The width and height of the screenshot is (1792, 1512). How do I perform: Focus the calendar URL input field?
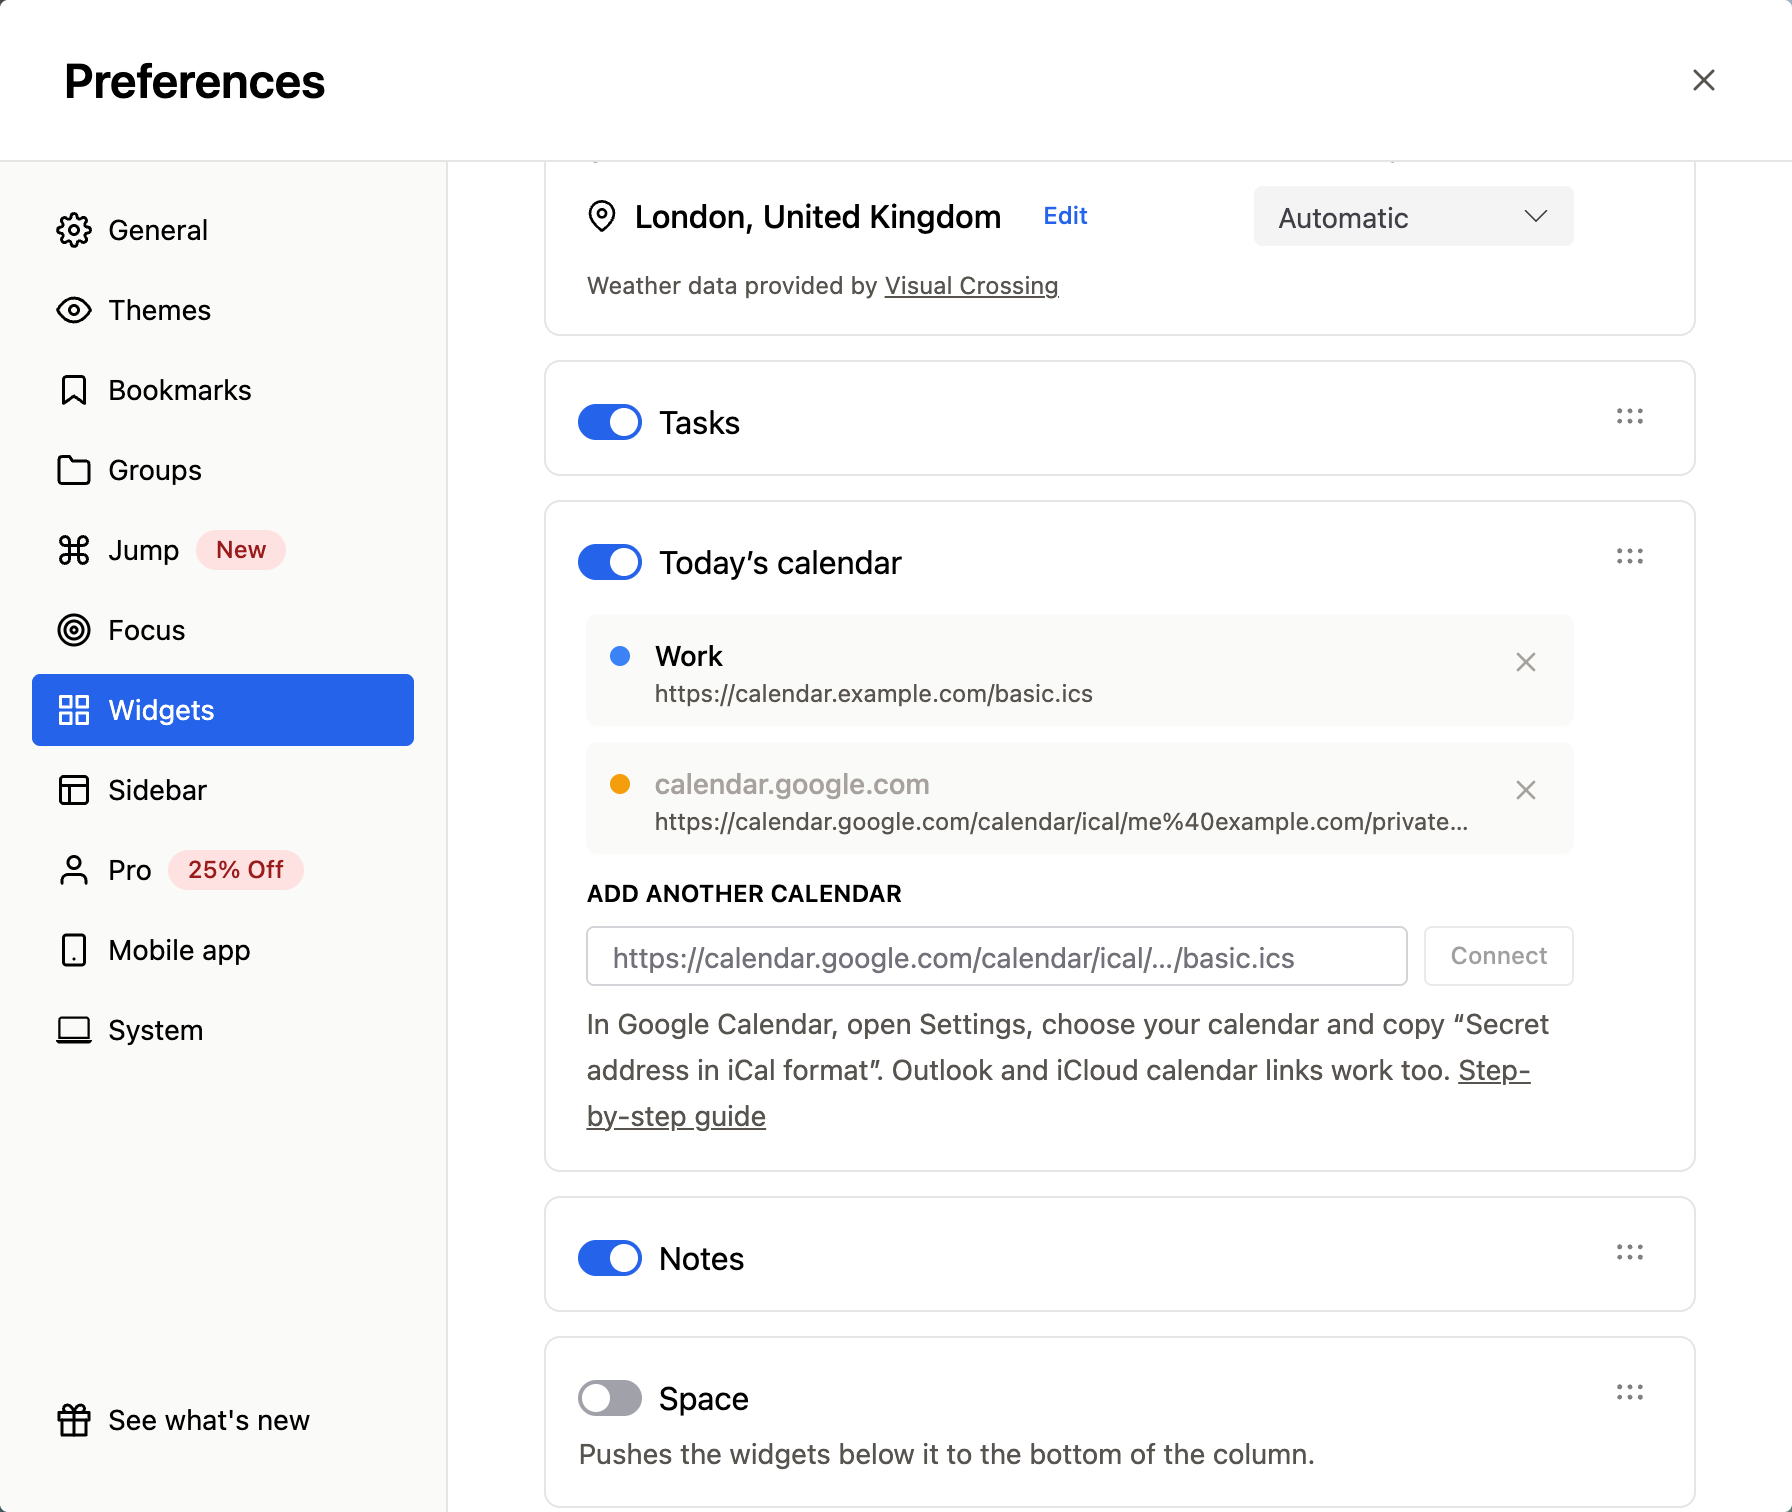[997, 956]
